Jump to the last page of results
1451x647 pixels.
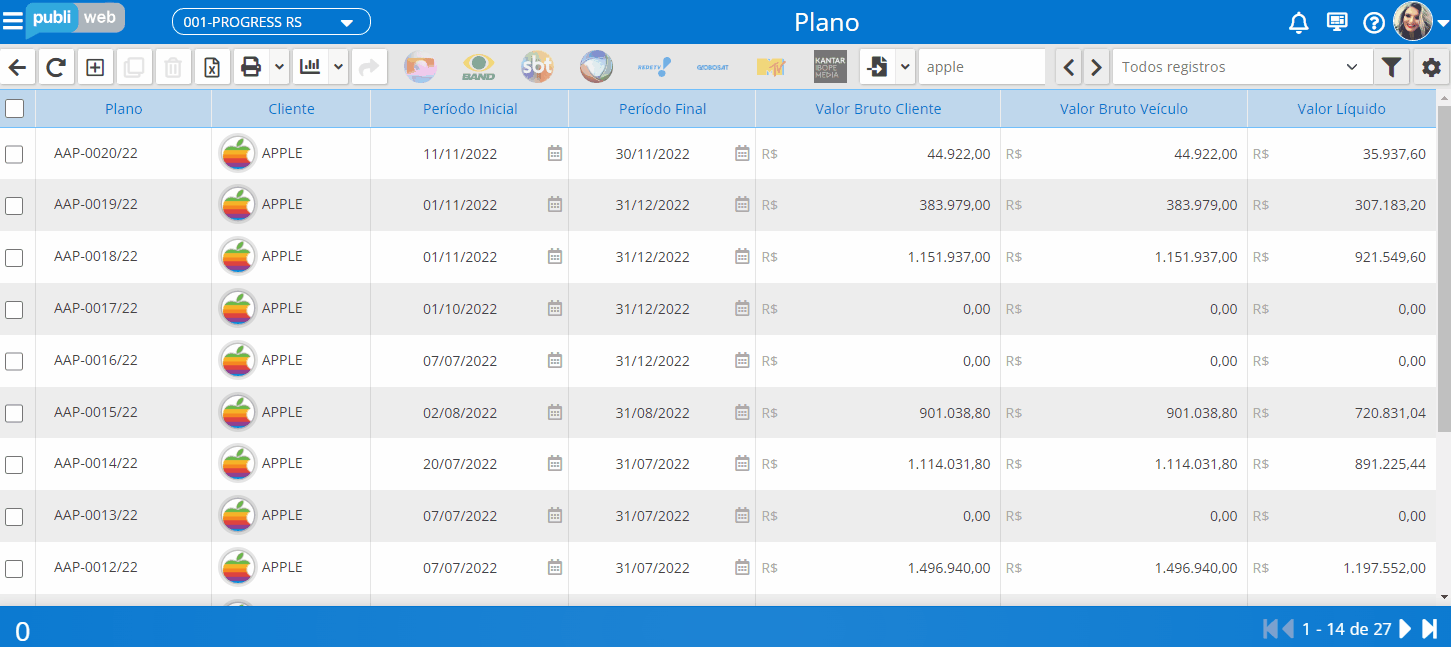click(x=1429, y=629)
